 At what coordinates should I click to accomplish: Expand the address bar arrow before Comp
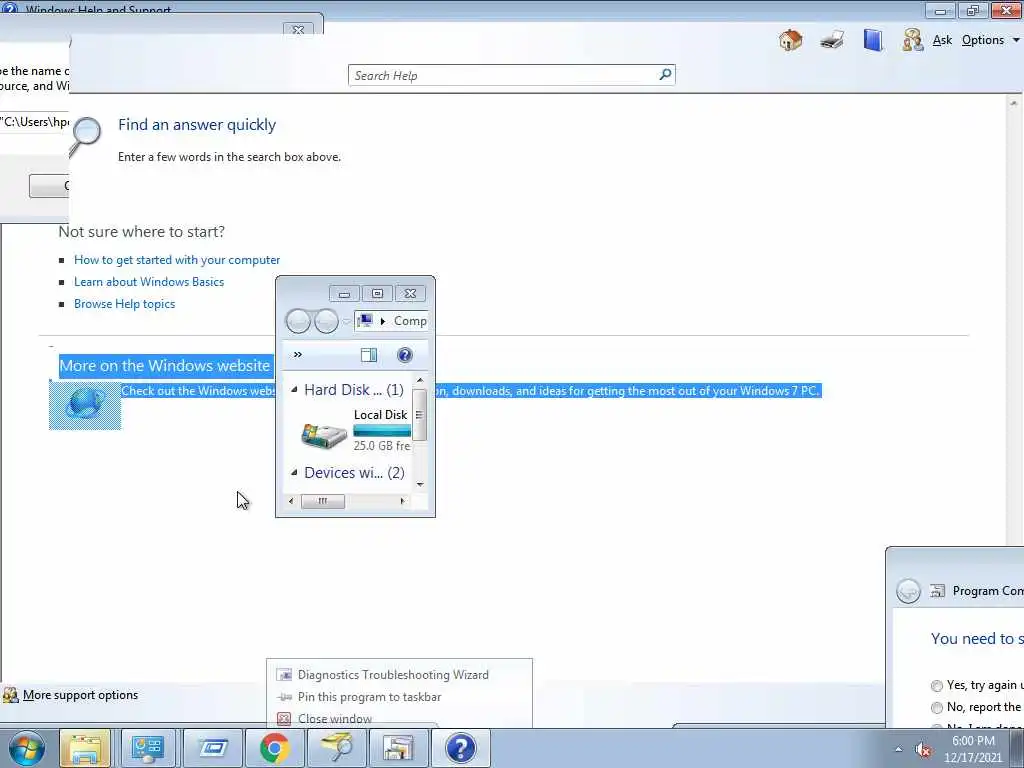pyautogui.click(x=383, y=321)
